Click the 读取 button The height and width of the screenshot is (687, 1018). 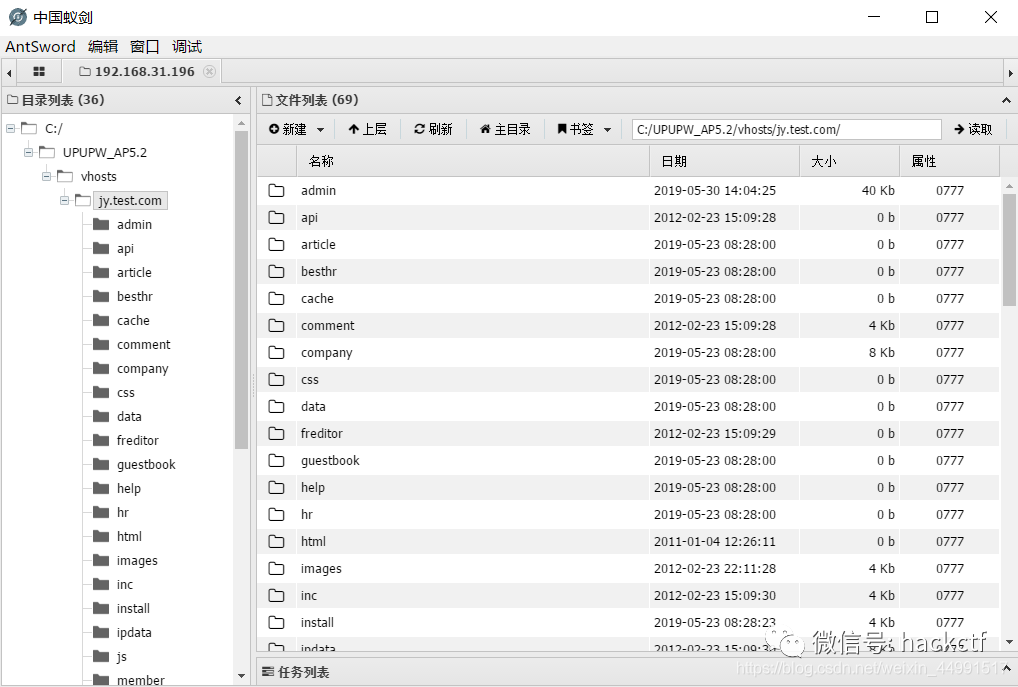[973, 129]
